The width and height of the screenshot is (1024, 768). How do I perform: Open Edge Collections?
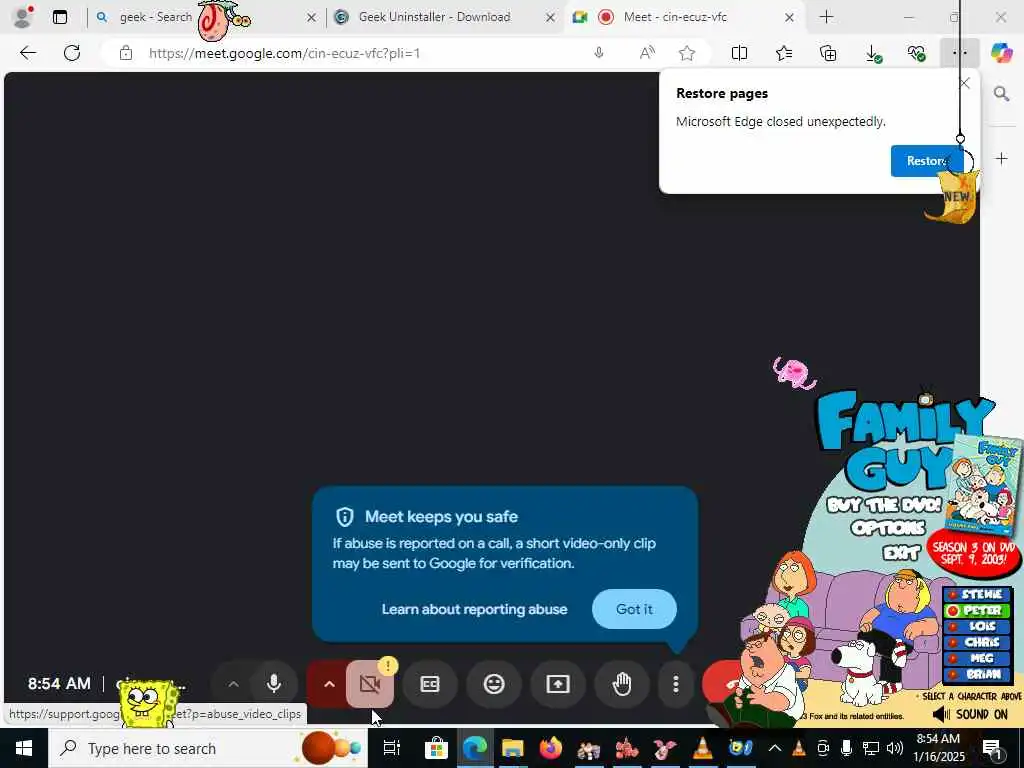point(827,53)
